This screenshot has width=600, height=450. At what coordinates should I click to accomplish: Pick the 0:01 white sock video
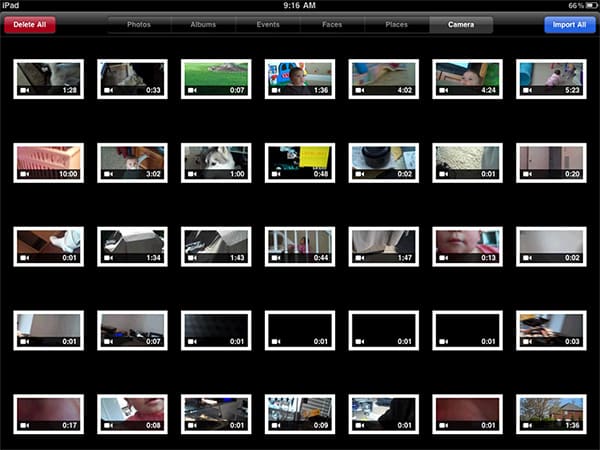pyautogui.click(x=49, y=247)
